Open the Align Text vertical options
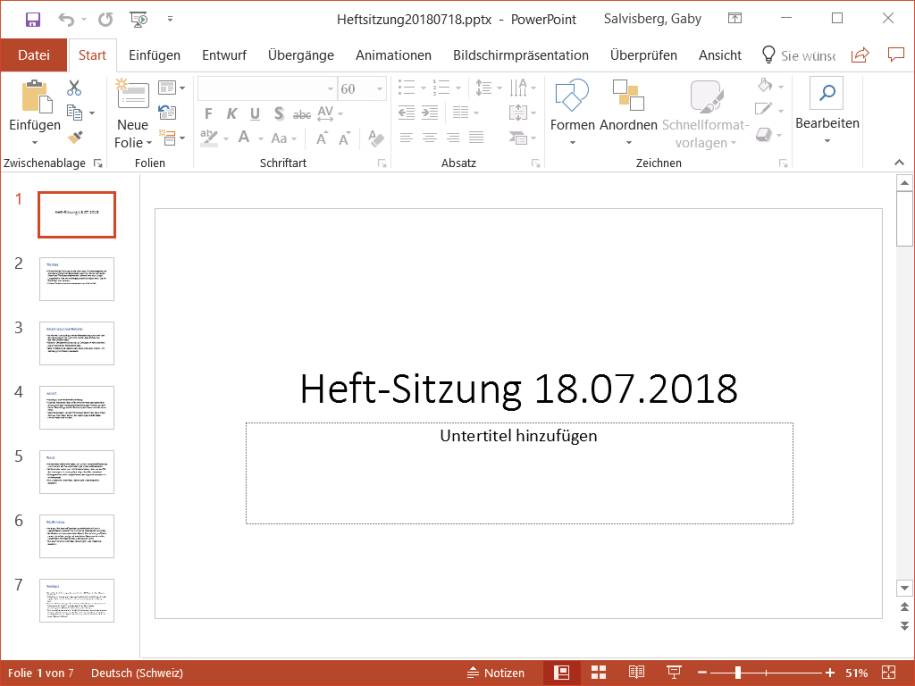 pos(522,112)
